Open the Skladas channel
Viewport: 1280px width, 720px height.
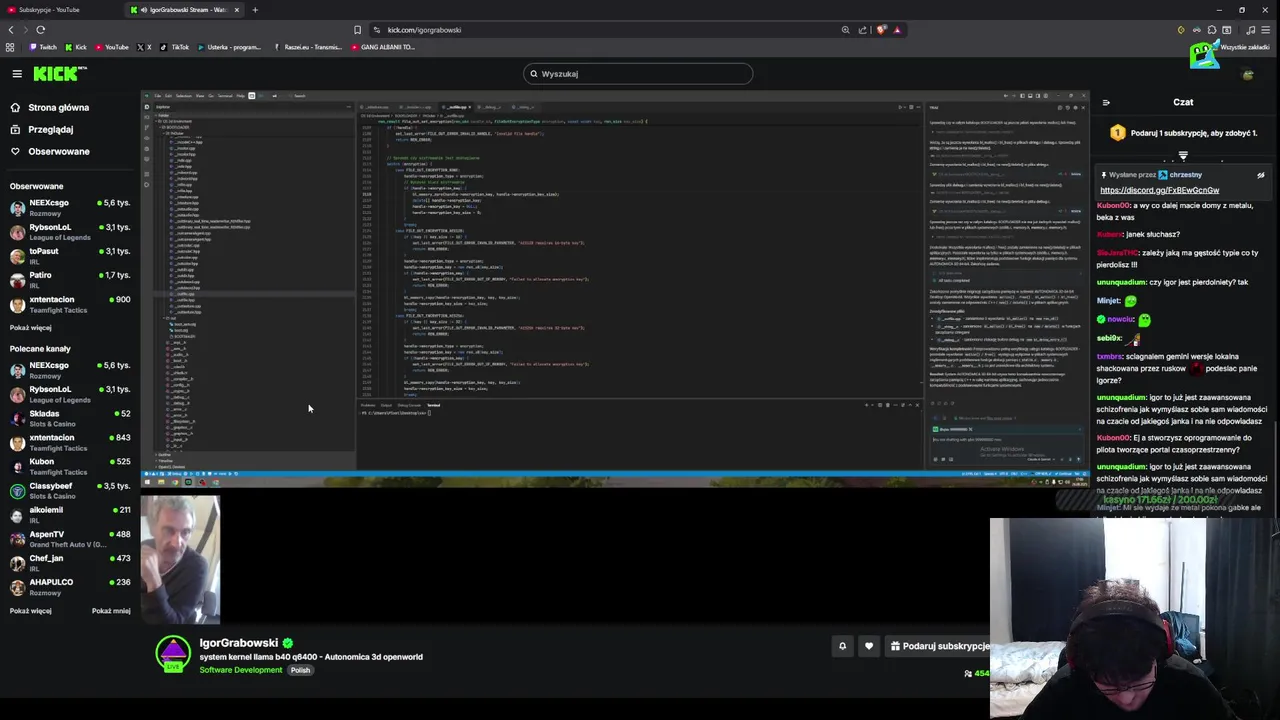pos(70,418)
